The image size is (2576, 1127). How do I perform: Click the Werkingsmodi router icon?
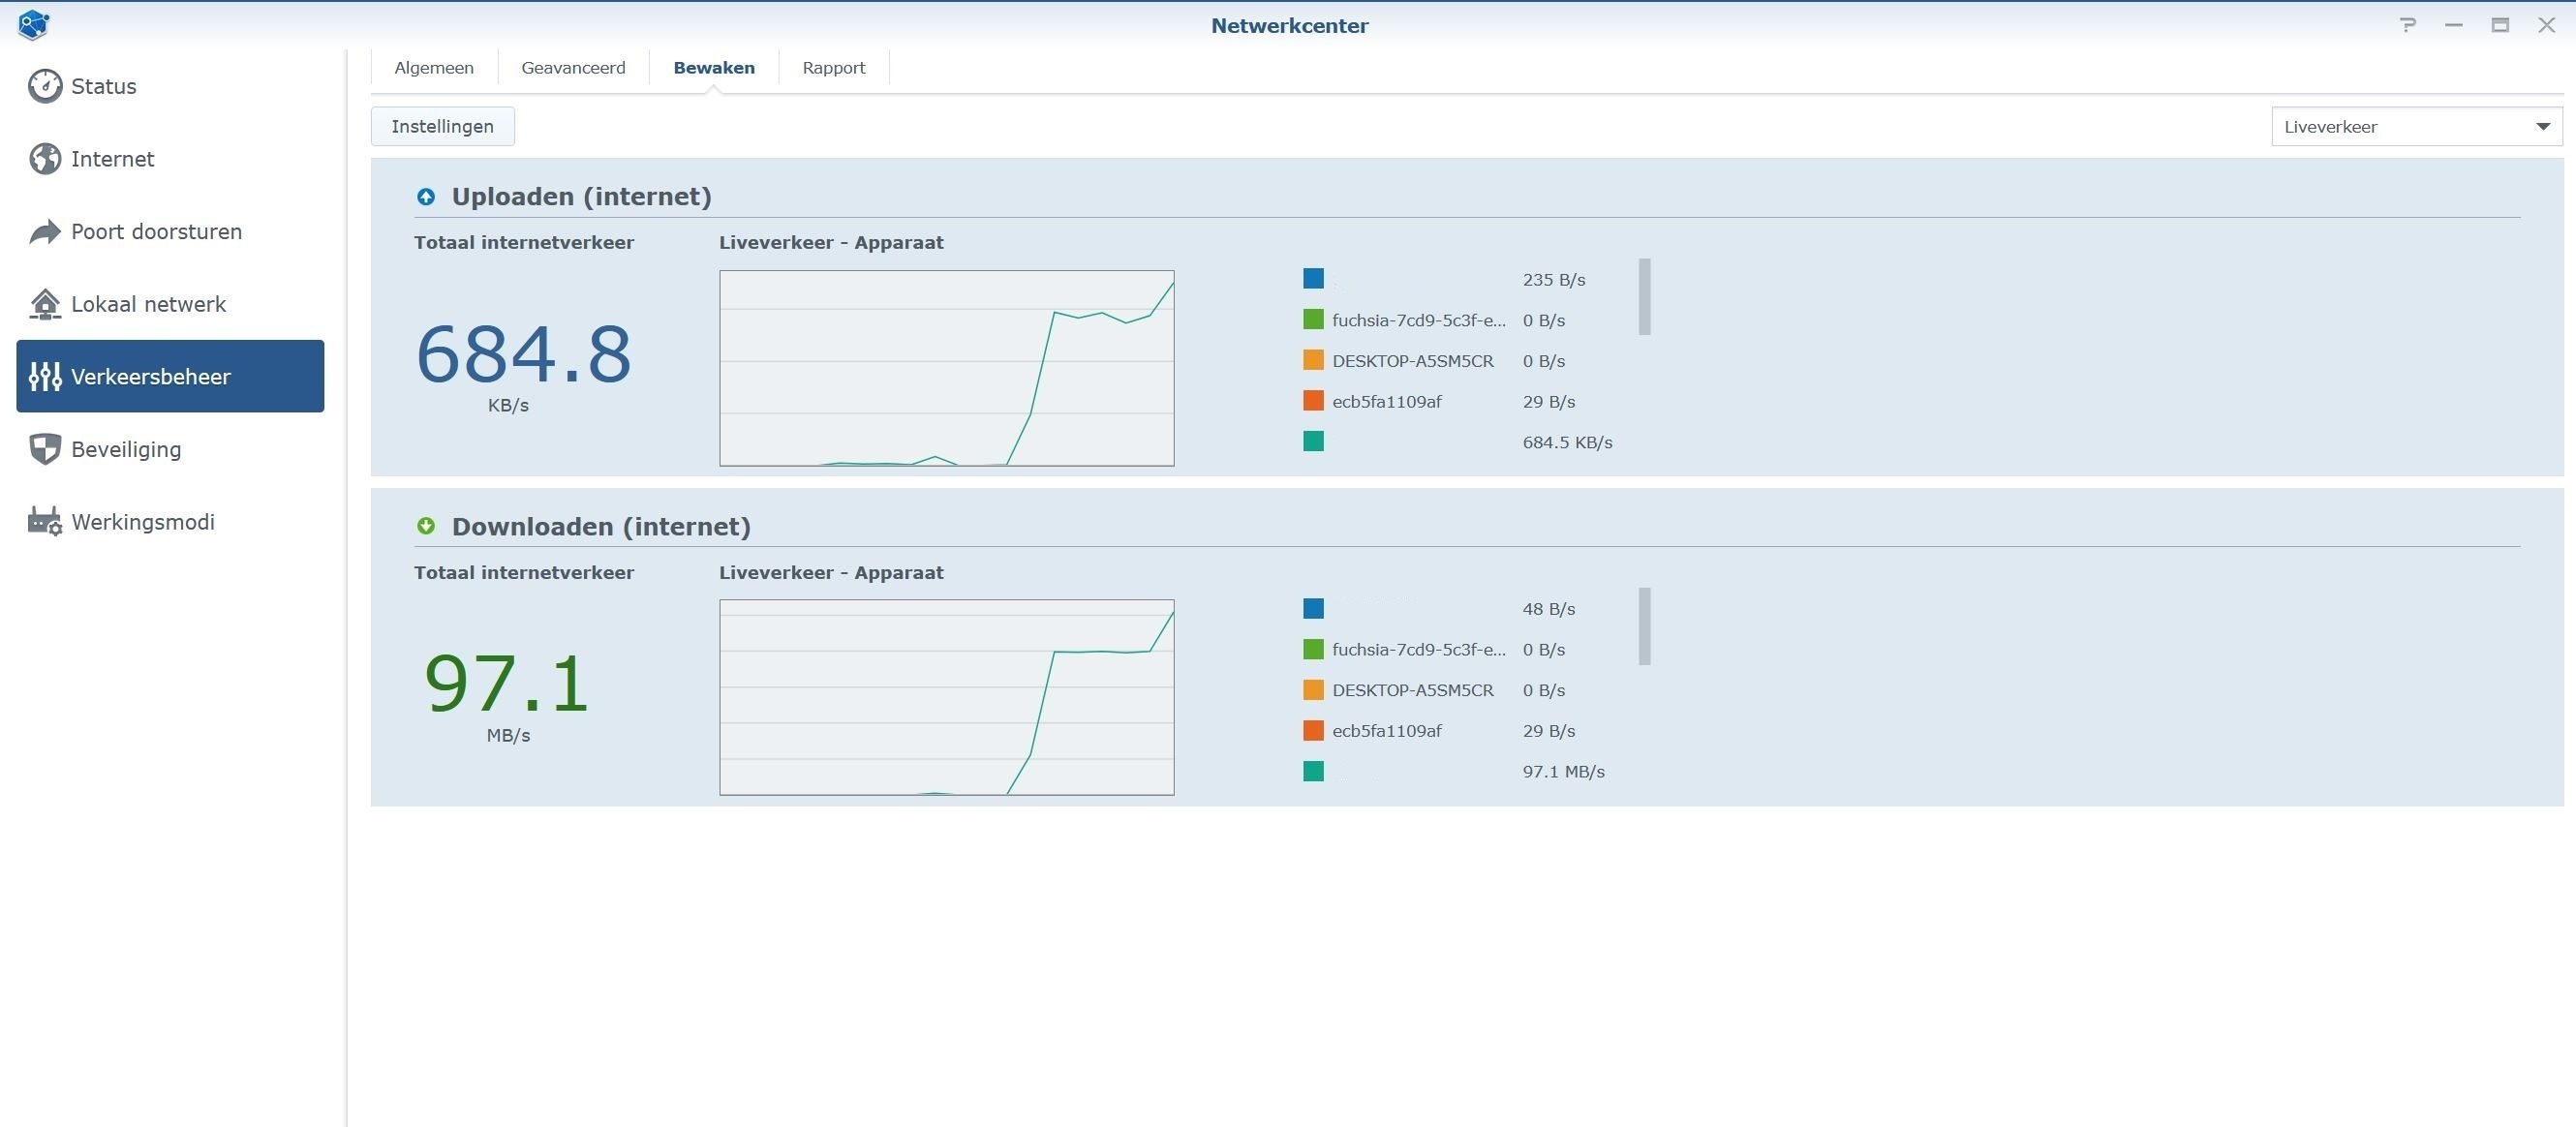[45, 522]
